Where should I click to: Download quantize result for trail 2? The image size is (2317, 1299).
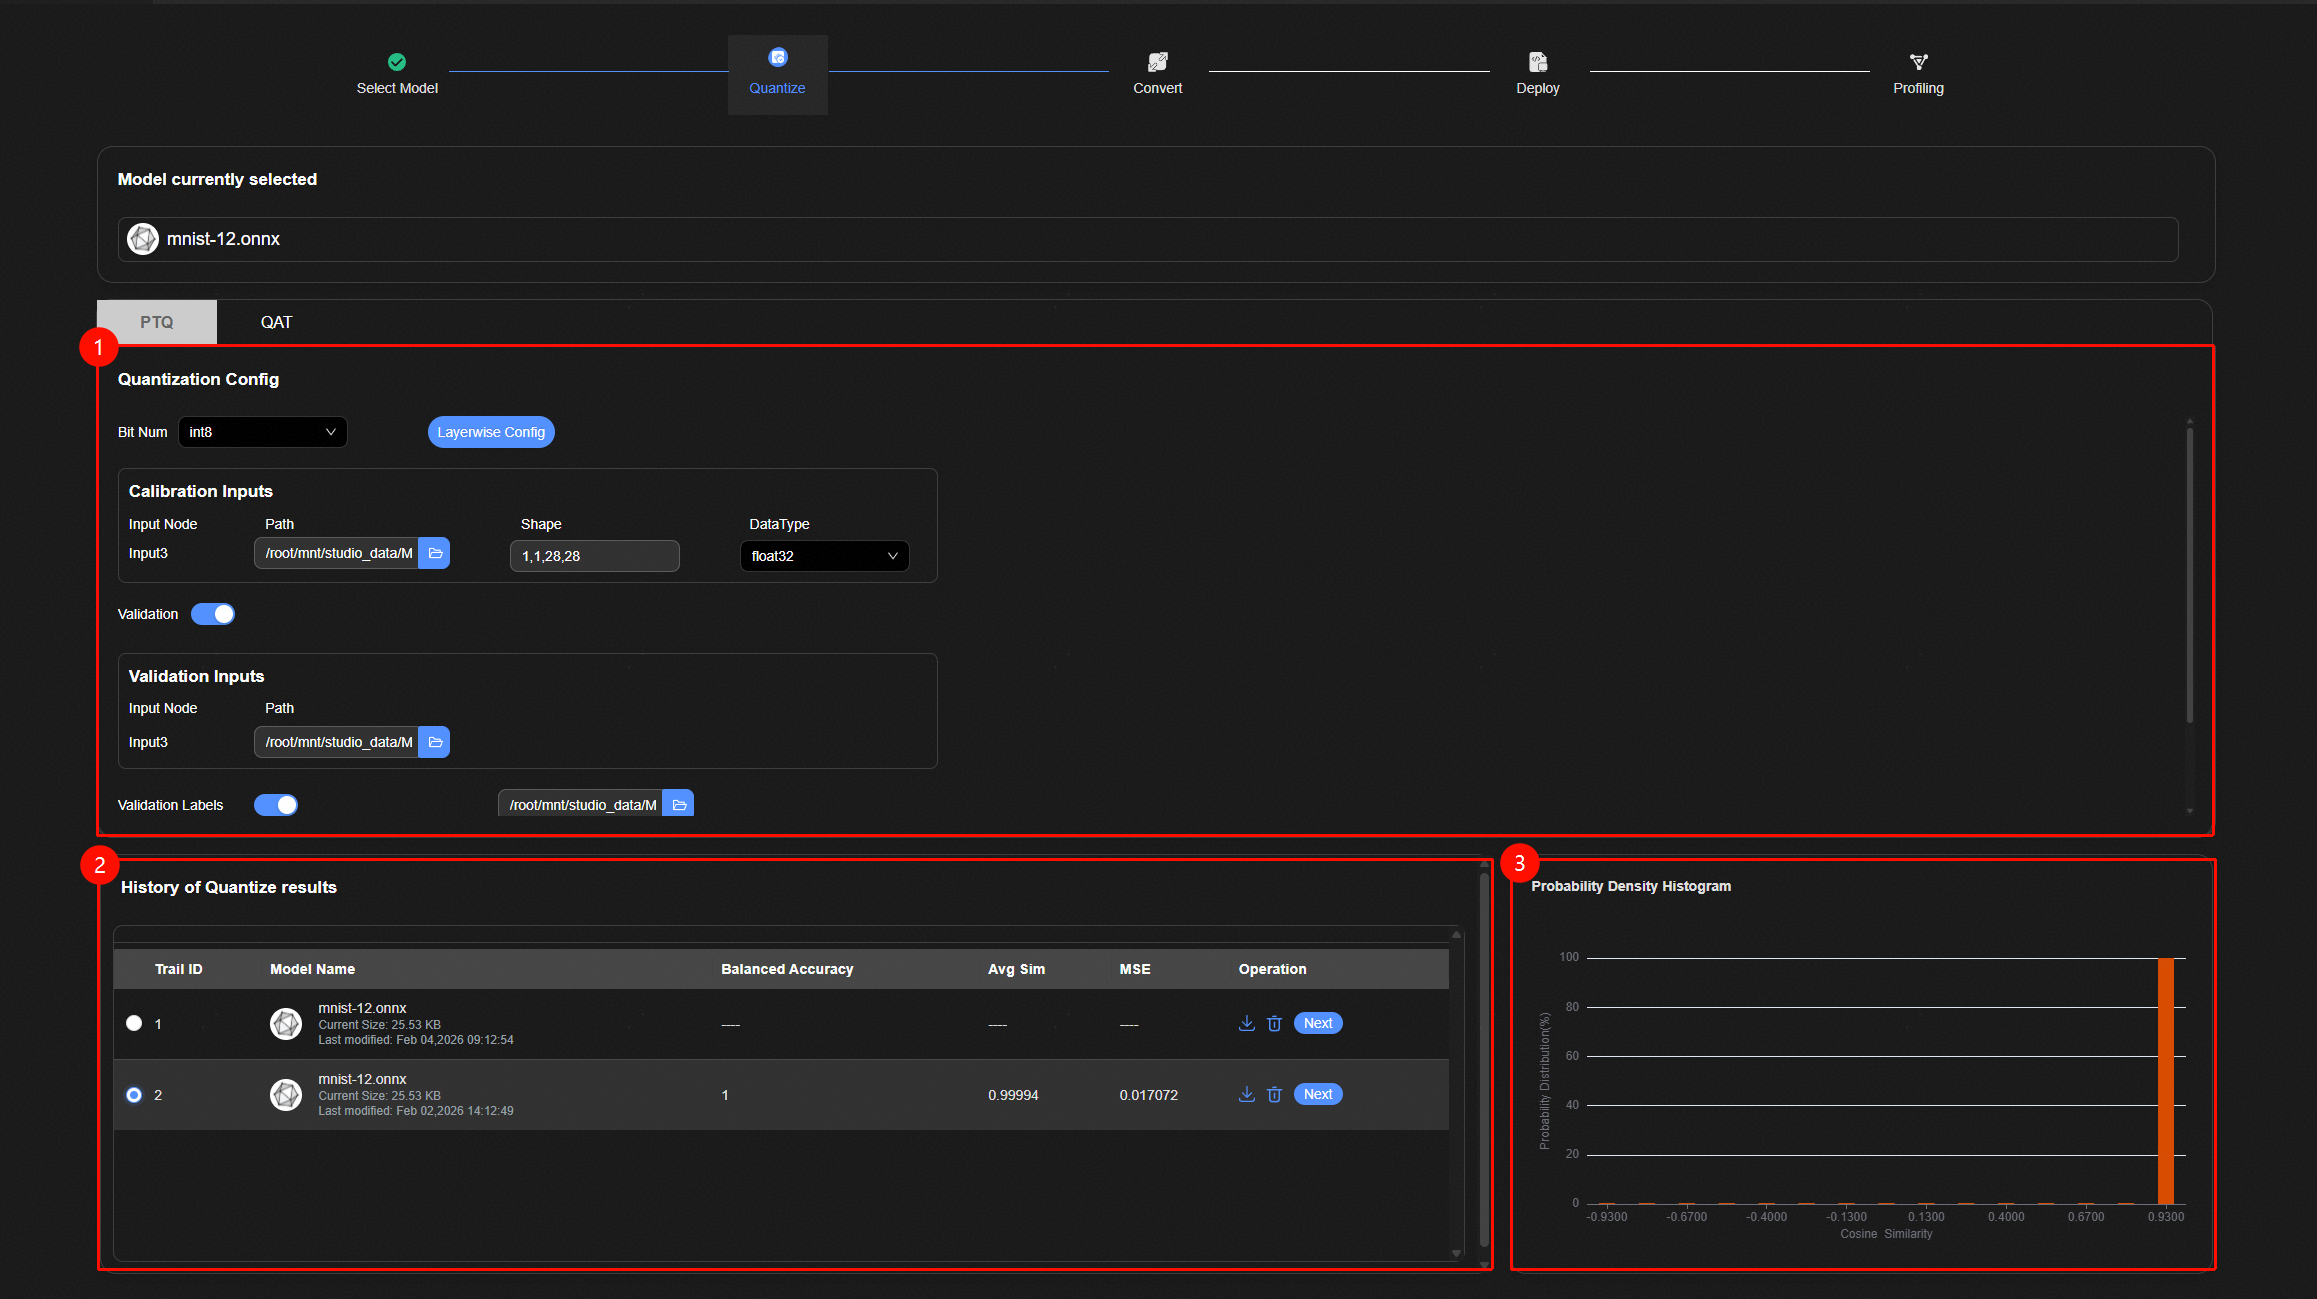1246,1094
